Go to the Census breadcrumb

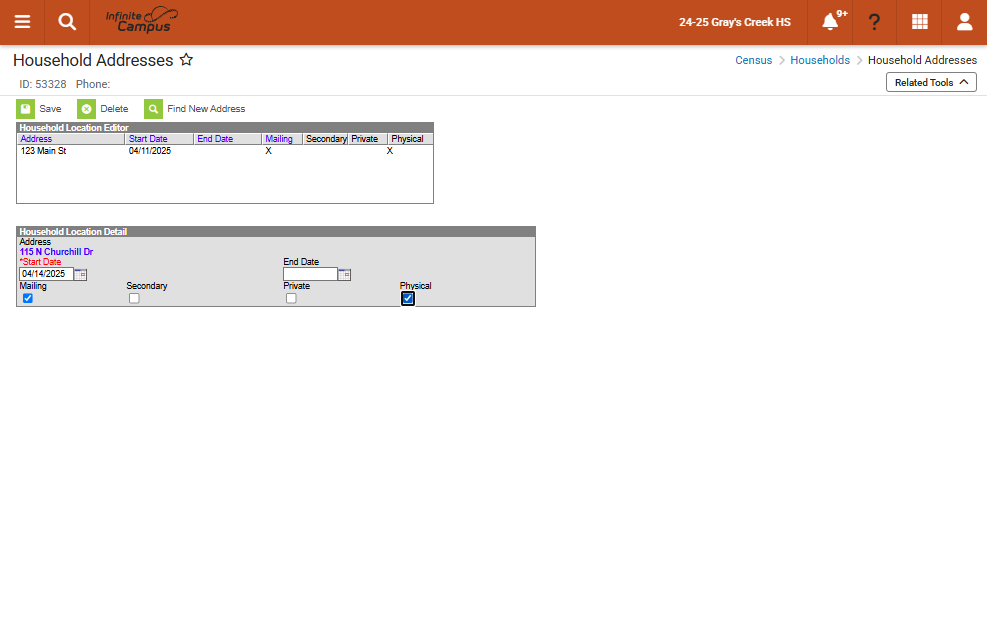(753, 60)
